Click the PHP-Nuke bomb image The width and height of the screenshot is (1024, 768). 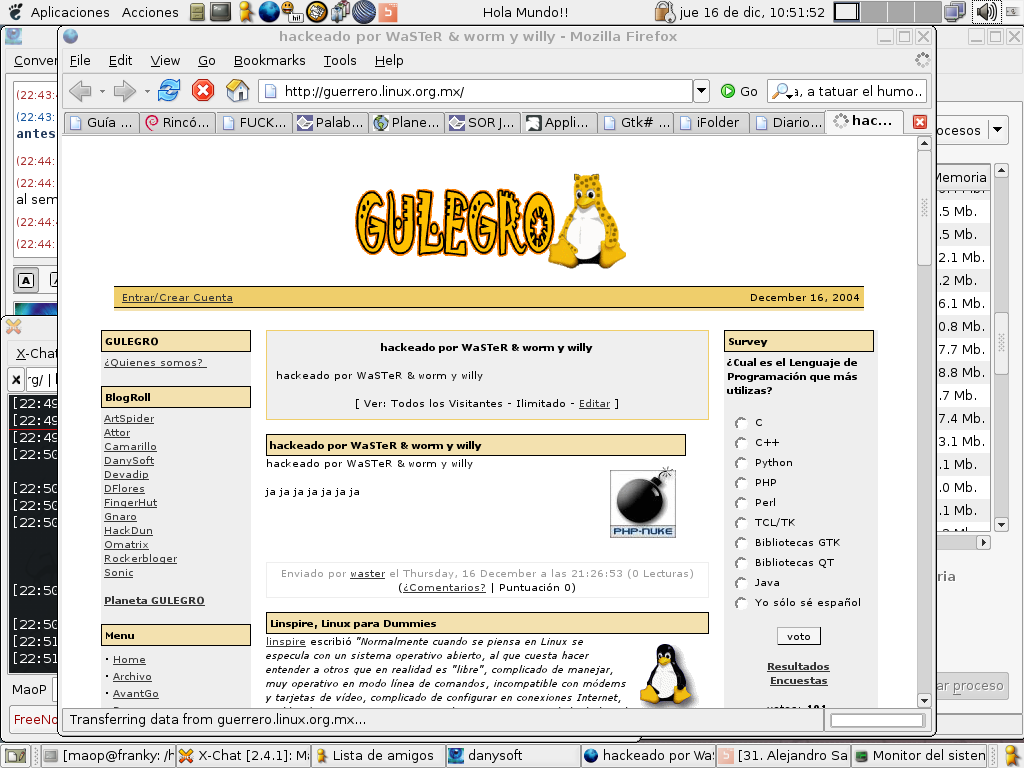tap(643, 502)
